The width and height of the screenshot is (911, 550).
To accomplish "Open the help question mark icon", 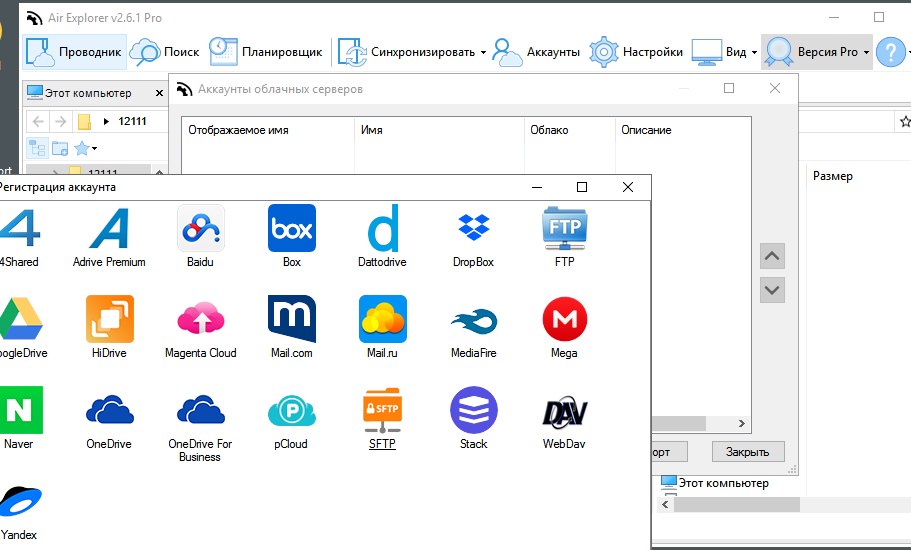I will (x=891, y=52).
